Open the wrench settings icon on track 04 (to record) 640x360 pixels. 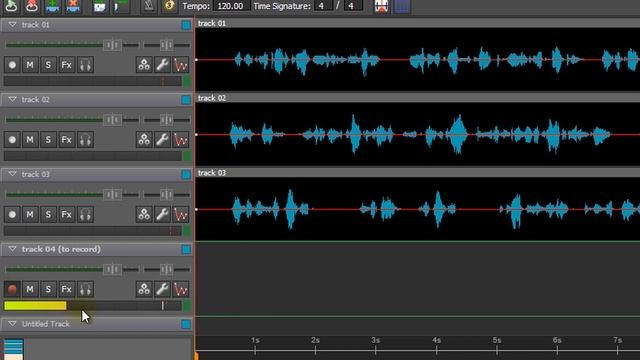click(x=162, y=289)
